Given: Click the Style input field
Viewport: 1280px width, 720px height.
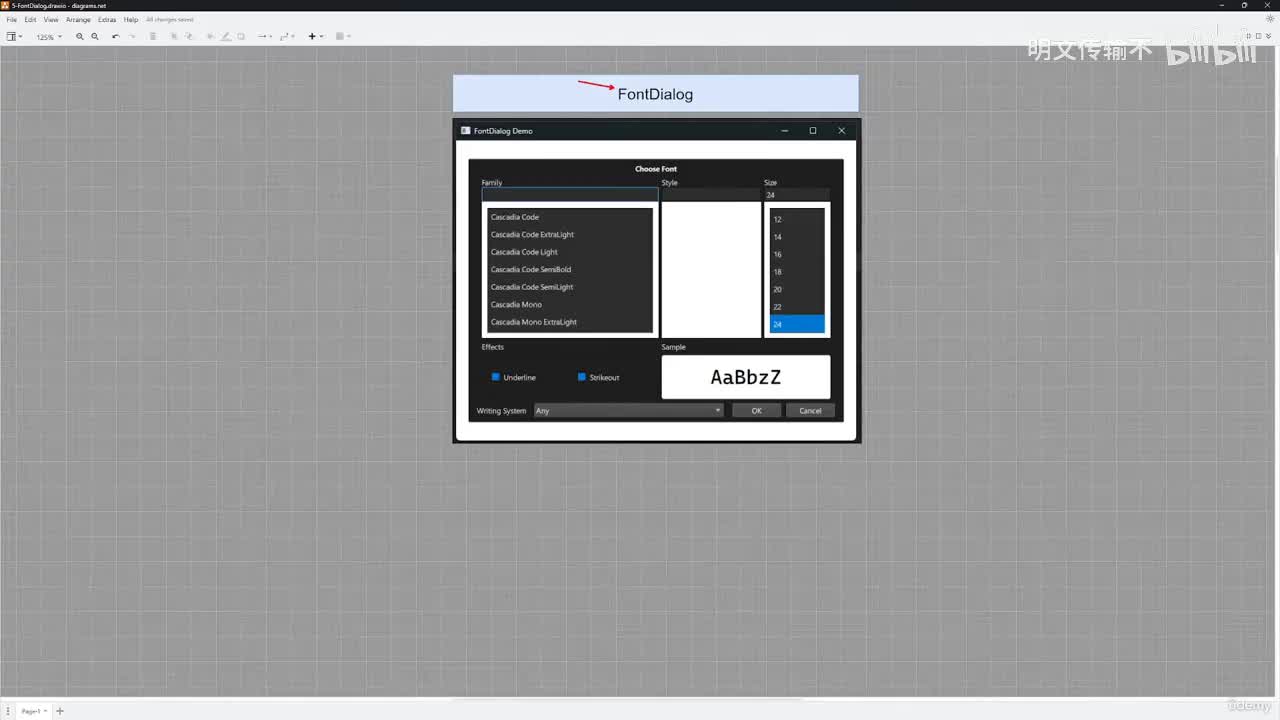Looking at the screenshot, I should coord(711,195).
